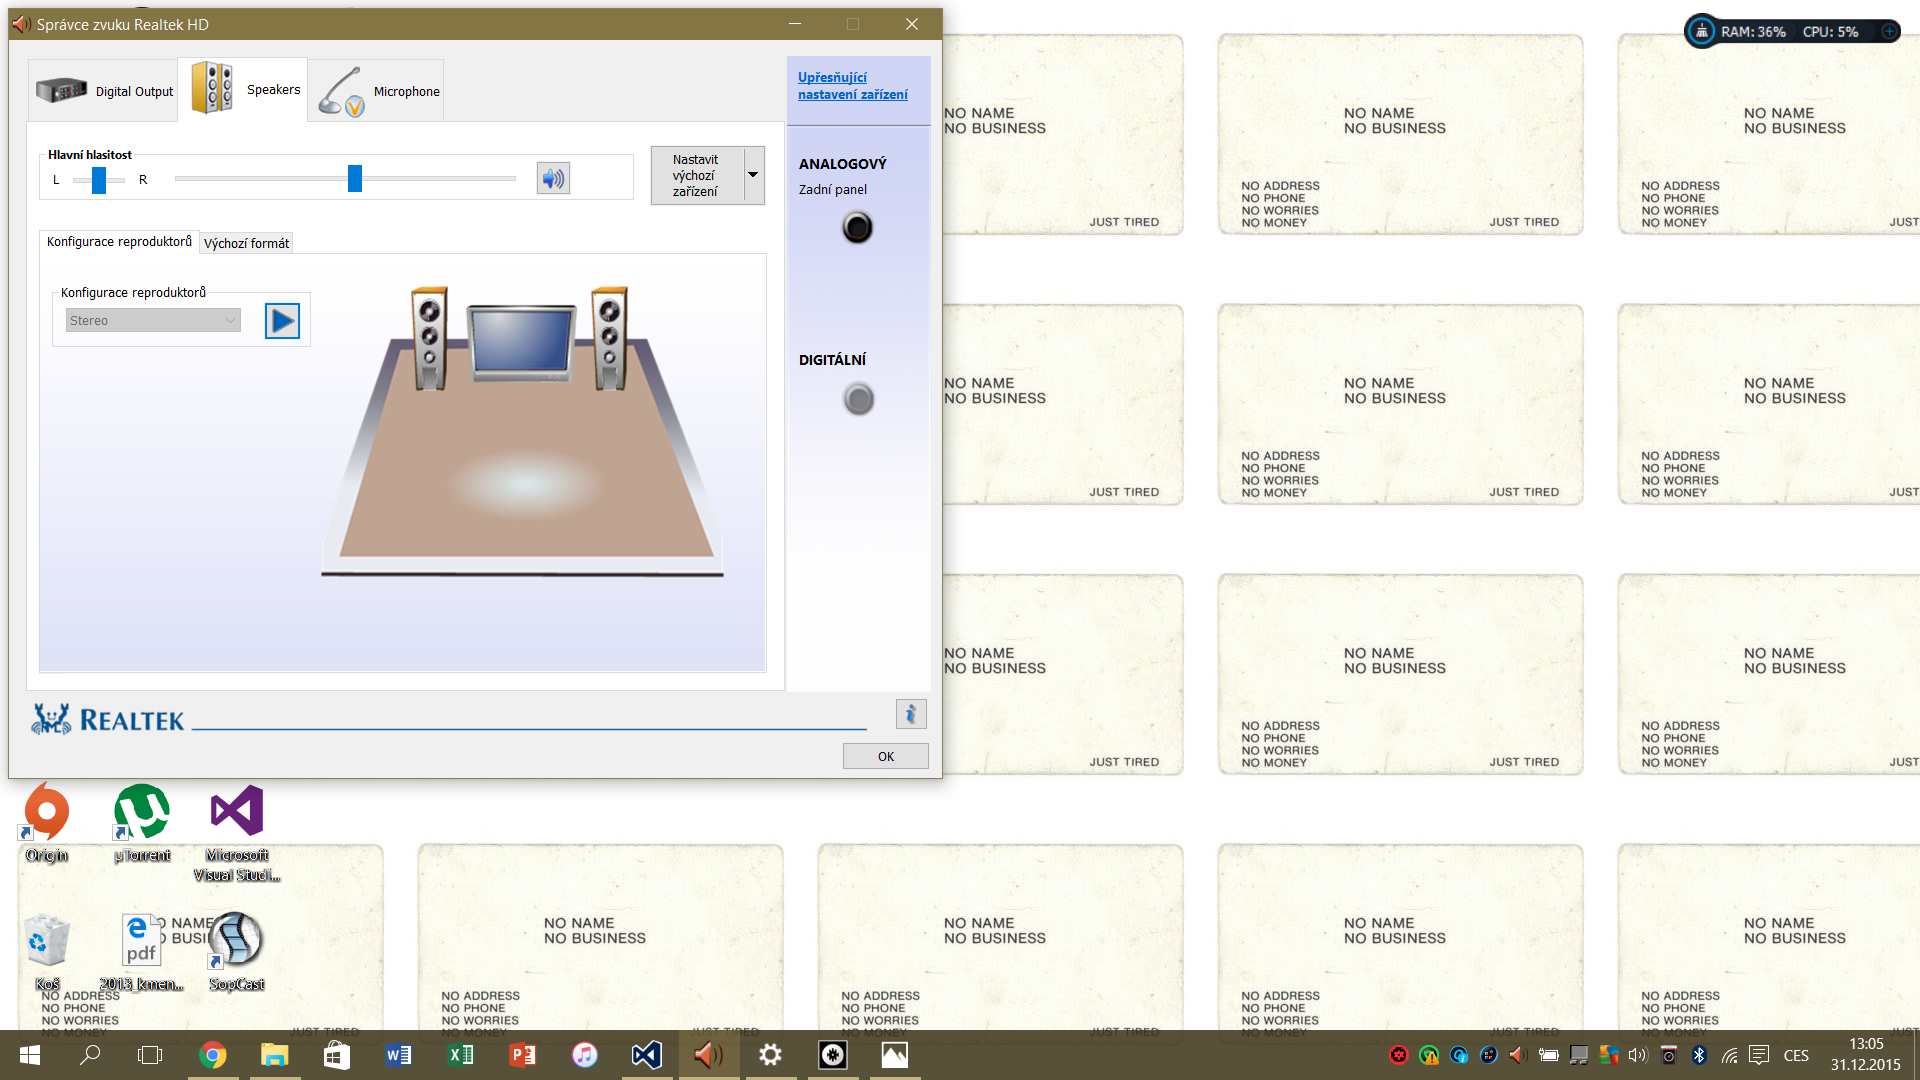Open Google Chrome from the taskbar
1920x1080 pixels.
[x=212, y=1055]
